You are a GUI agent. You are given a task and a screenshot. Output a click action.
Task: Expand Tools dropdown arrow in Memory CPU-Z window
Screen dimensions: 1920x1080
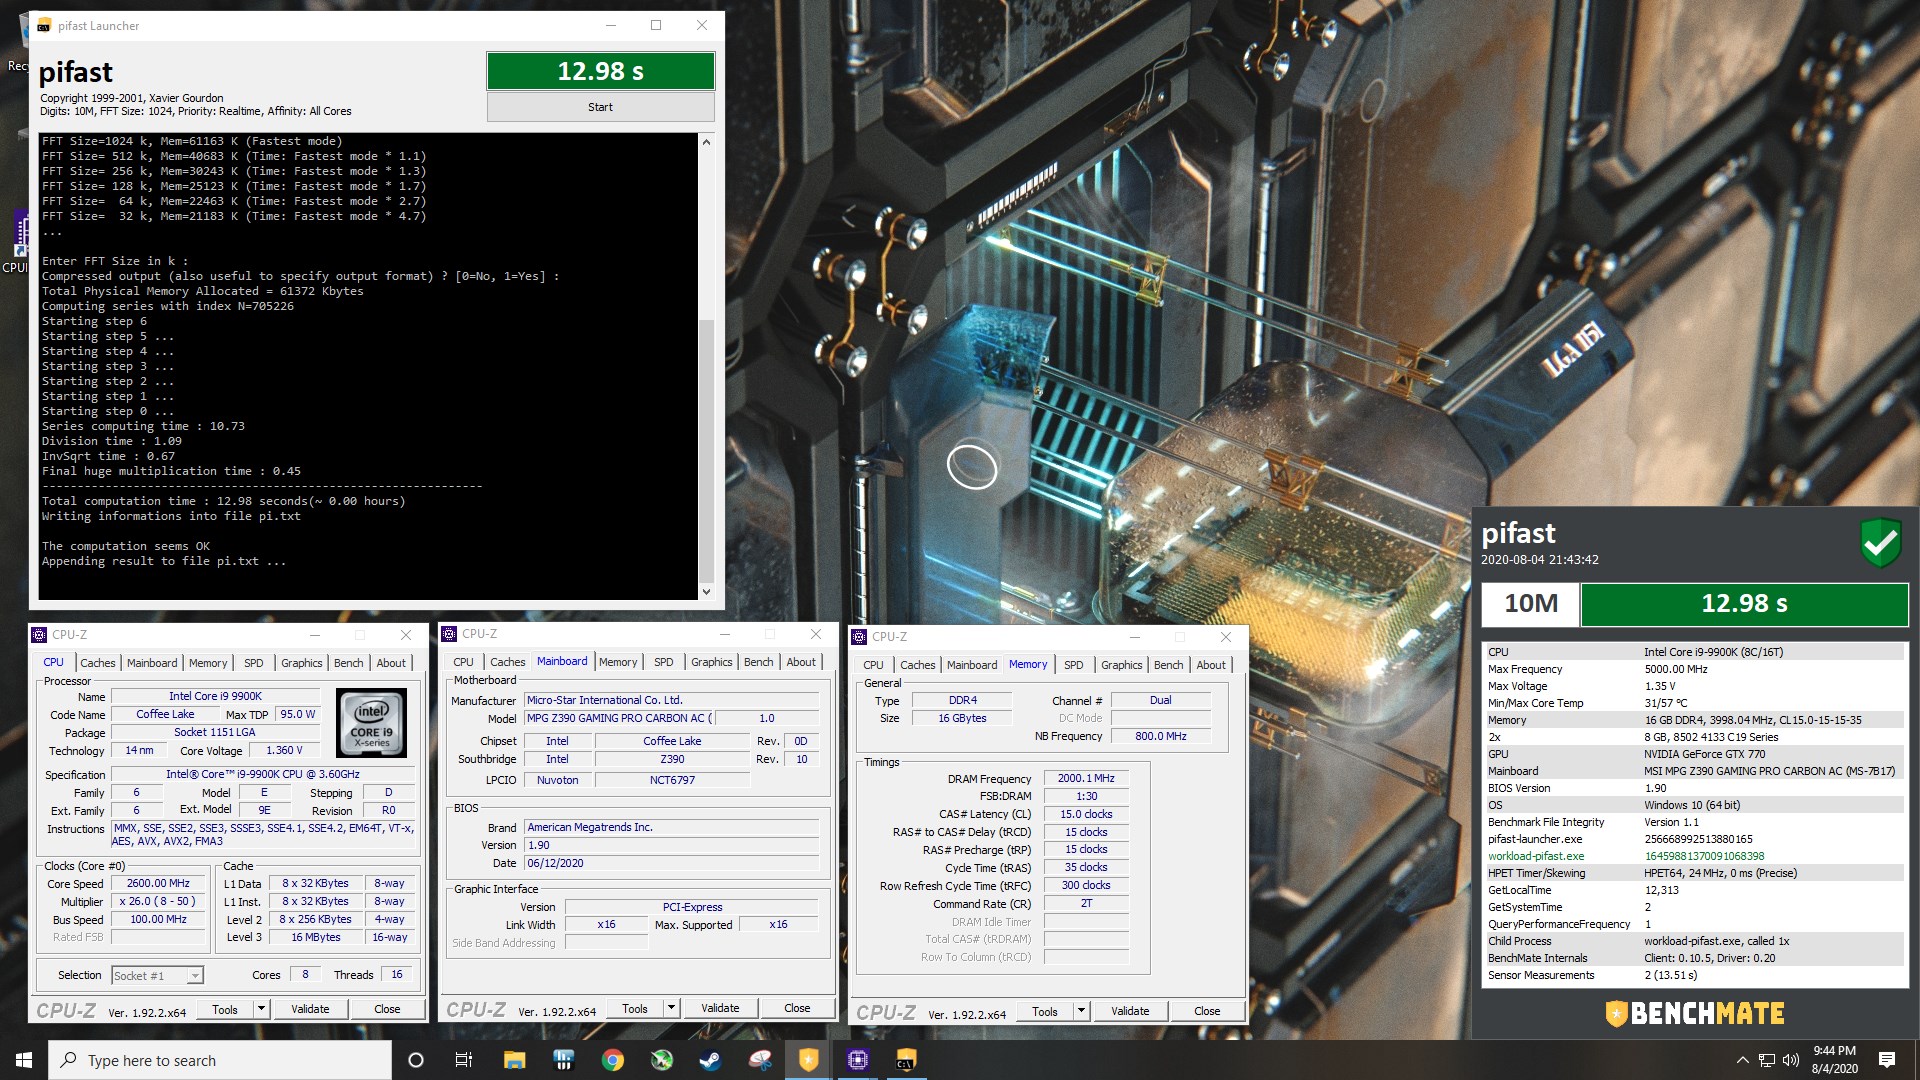tap(1081, 1011)
